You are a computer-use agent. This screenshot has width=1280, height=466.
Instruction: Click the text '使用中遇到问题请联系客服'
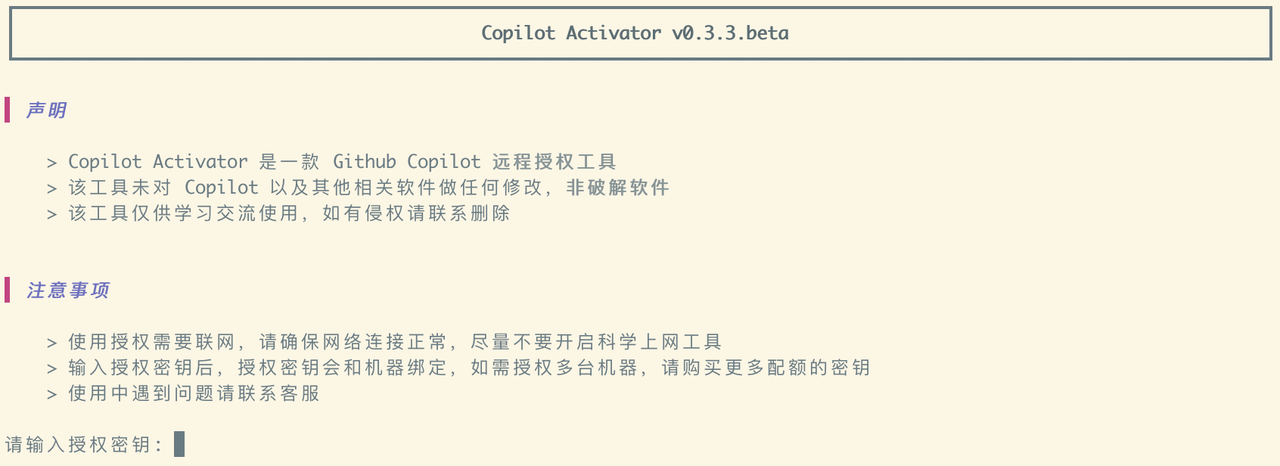194,393
